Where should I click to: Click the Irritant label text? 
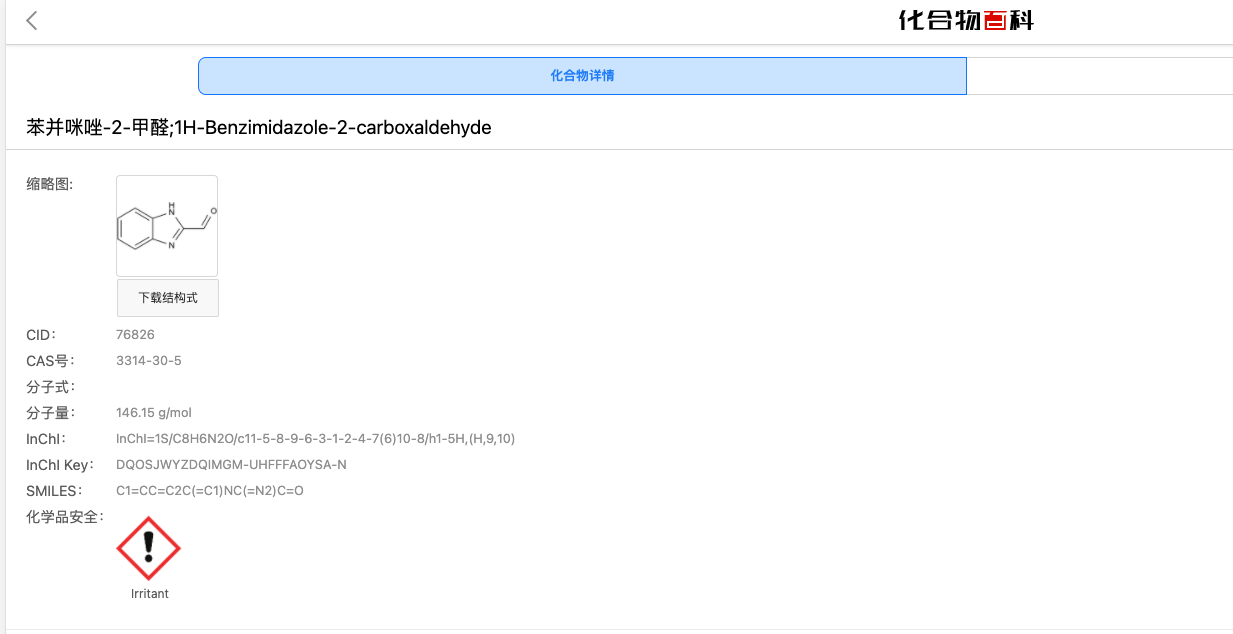coord(150,594)
